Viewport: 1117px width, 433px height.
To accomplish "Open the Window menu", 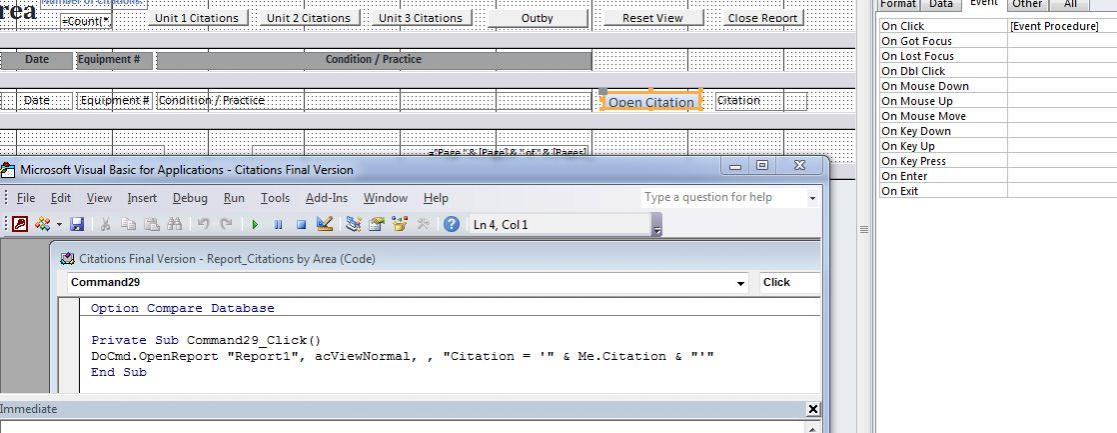I will pos(385,198).
